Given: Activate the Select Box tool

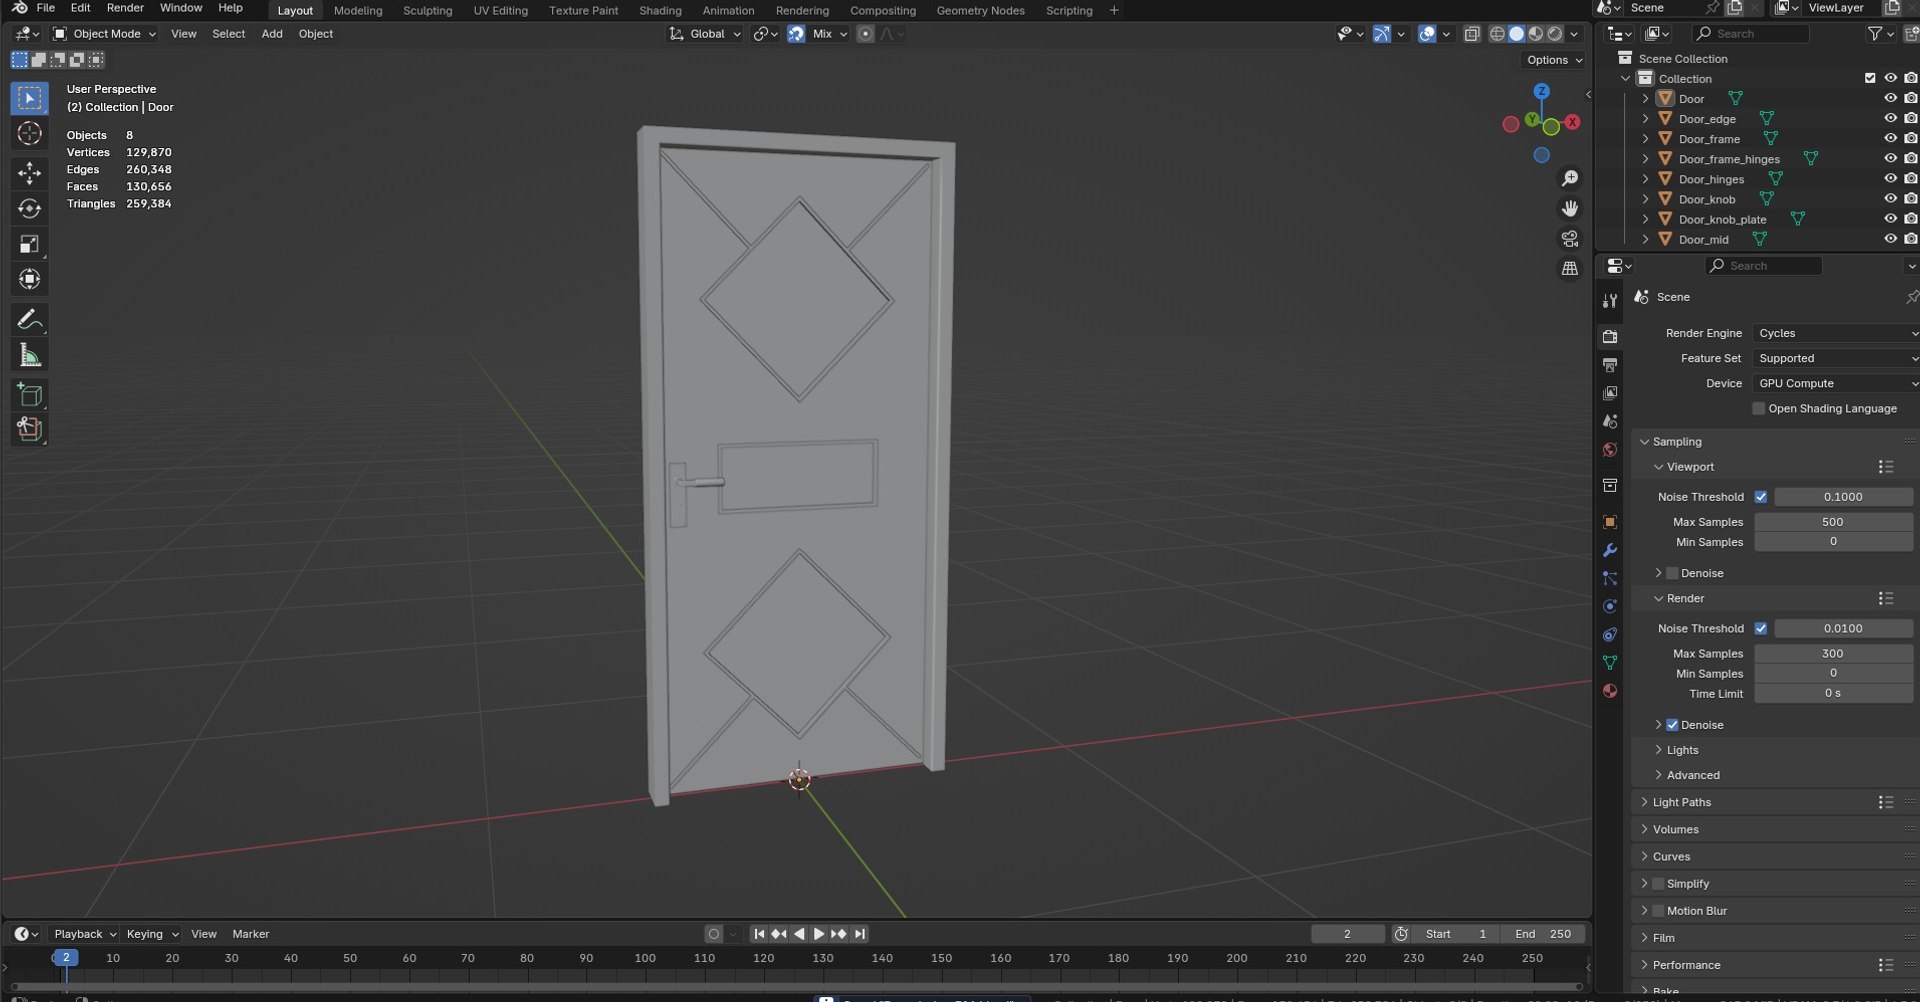Looking at the screenshot, I should click(29, 98).
